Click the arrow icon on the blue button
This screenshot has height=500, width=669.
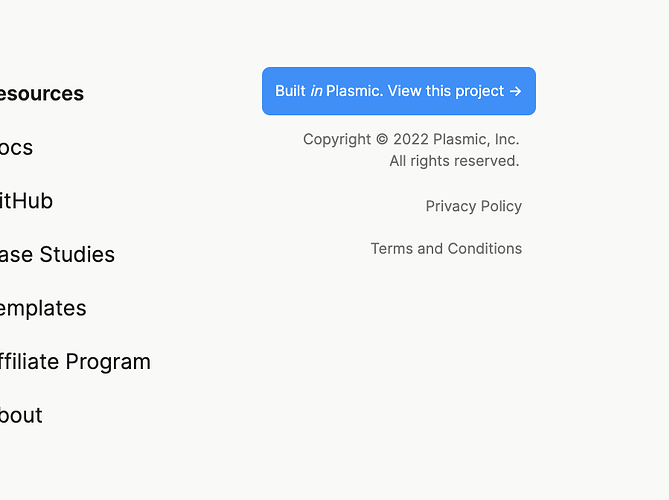[x=515, y=91]
